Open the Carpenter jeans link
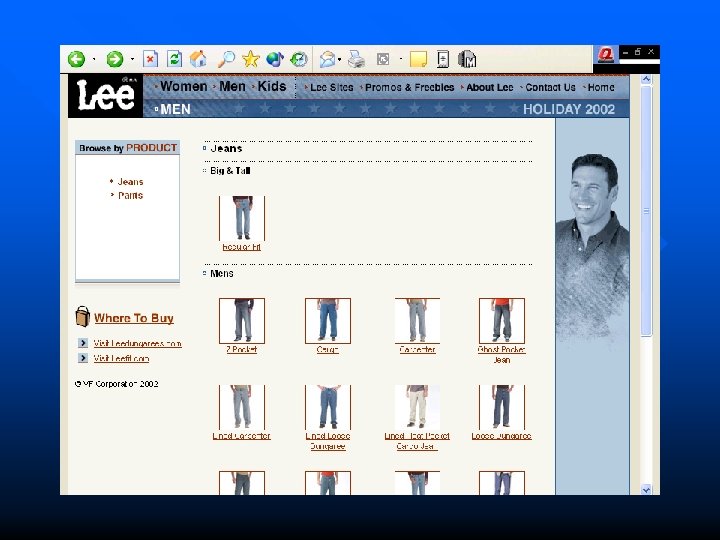 [x=417, y=349]
